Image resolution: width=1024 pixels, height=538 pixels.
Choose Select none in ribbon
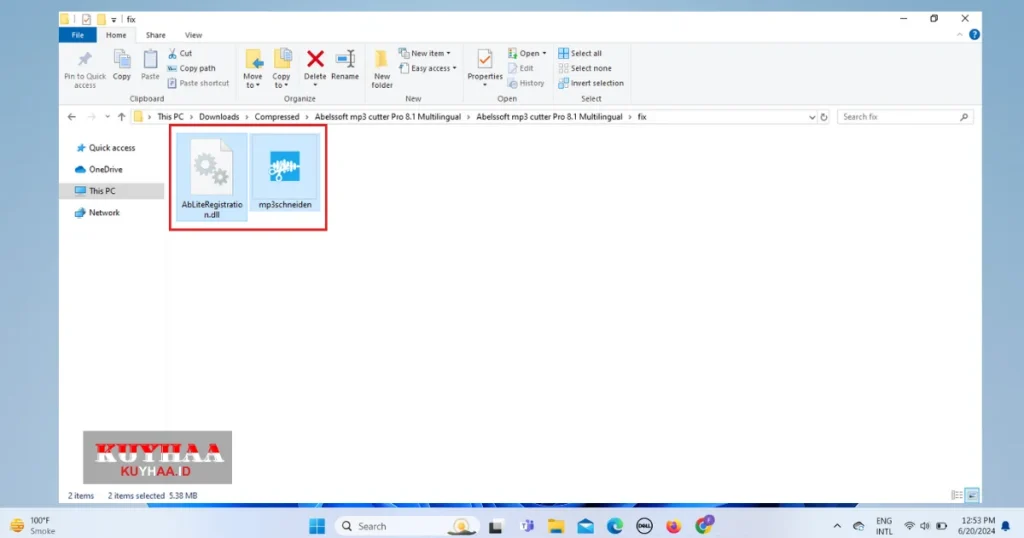point(585,68)
